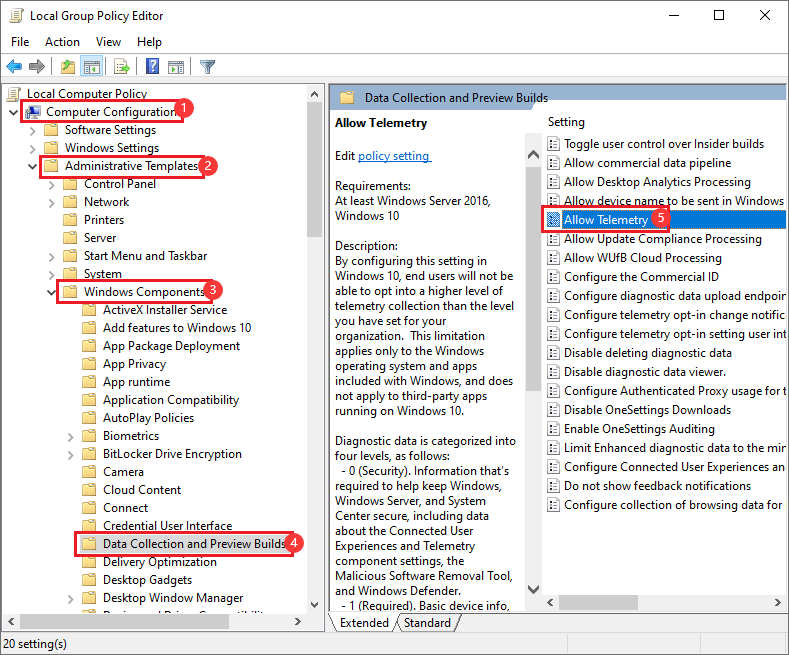Screen dimensions: 789x655
Task: Select the Configure the Commercial ID setting
Action: point(640,277)
